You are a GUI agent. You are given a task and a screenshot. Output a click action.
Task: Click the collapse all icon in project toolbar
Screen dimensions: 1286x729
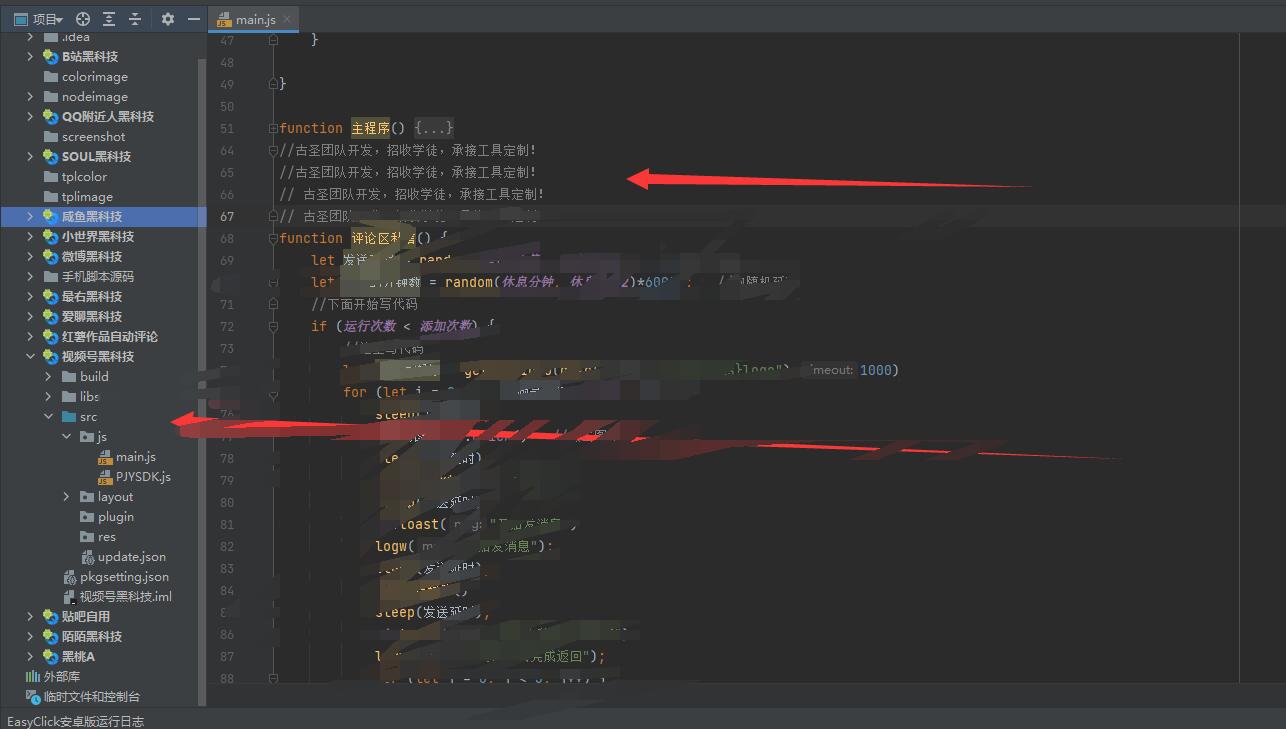[x=135, y=19]
